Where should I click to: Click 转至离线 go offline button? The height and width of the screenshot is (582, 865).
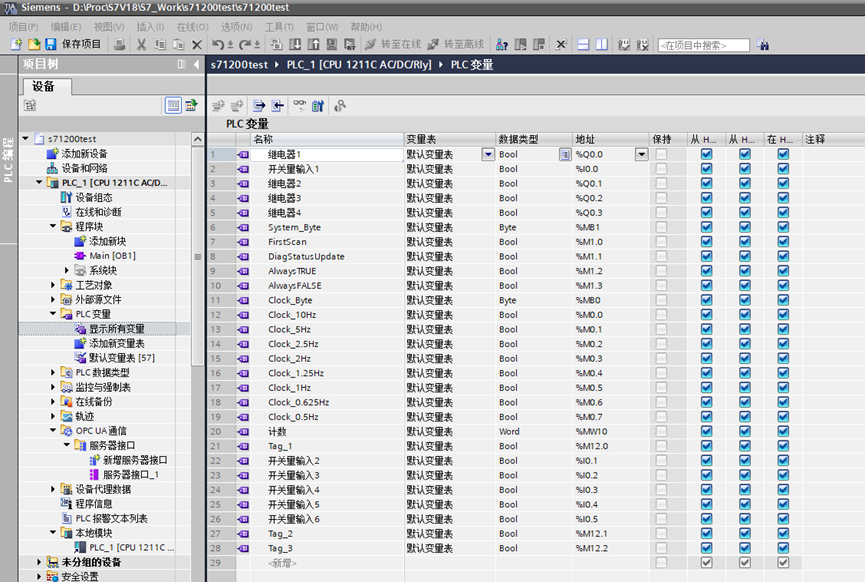pyautogui.click(x=456, y=45)
